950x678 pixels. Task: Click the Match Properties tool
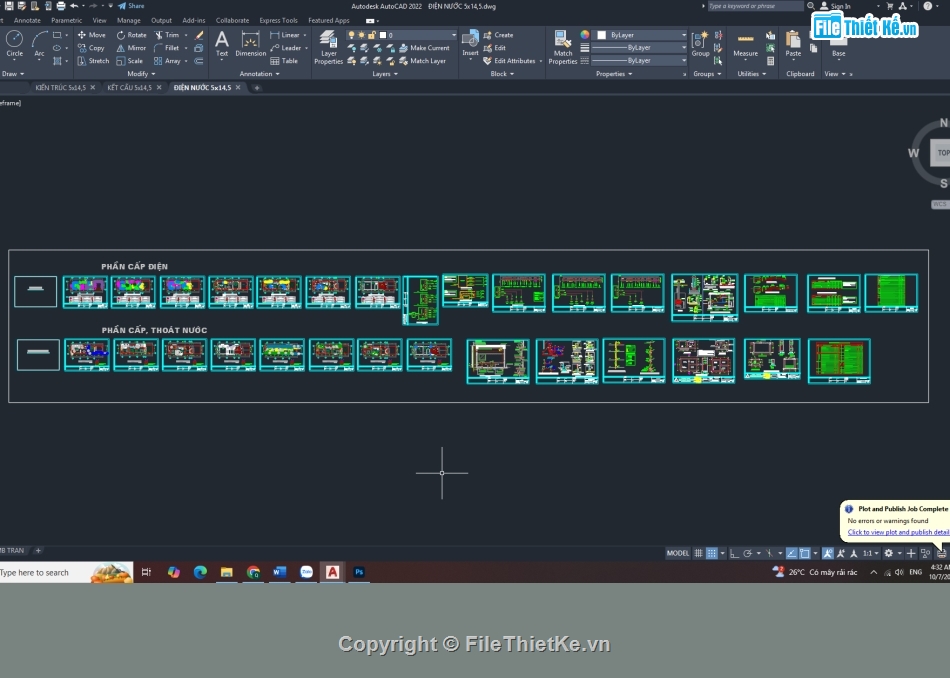563,45
